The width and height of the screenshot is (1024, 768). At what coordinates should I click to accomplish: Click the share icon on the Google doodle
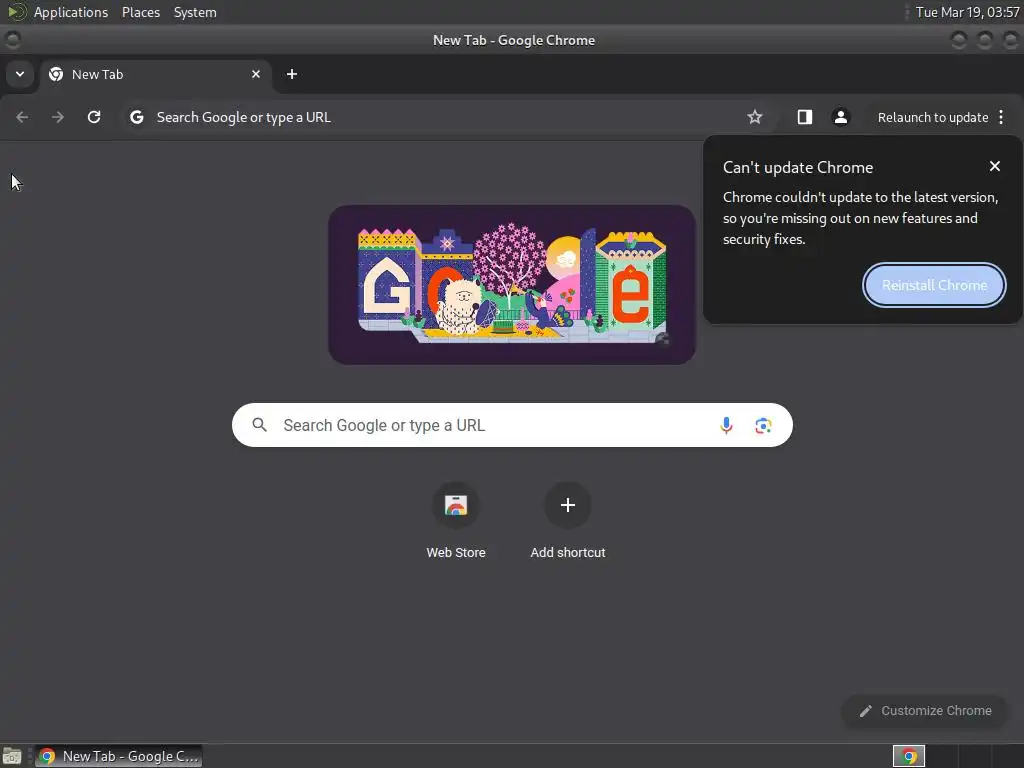click(662, 338)
